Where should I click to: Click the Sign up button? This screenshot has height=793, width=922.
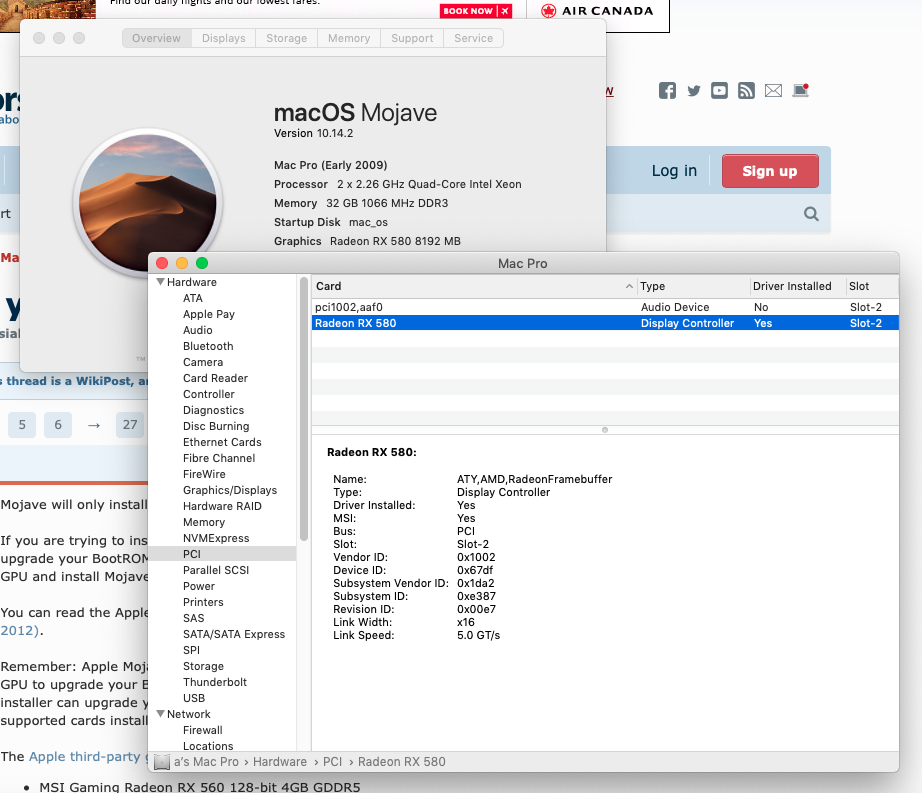click(770, 171)
